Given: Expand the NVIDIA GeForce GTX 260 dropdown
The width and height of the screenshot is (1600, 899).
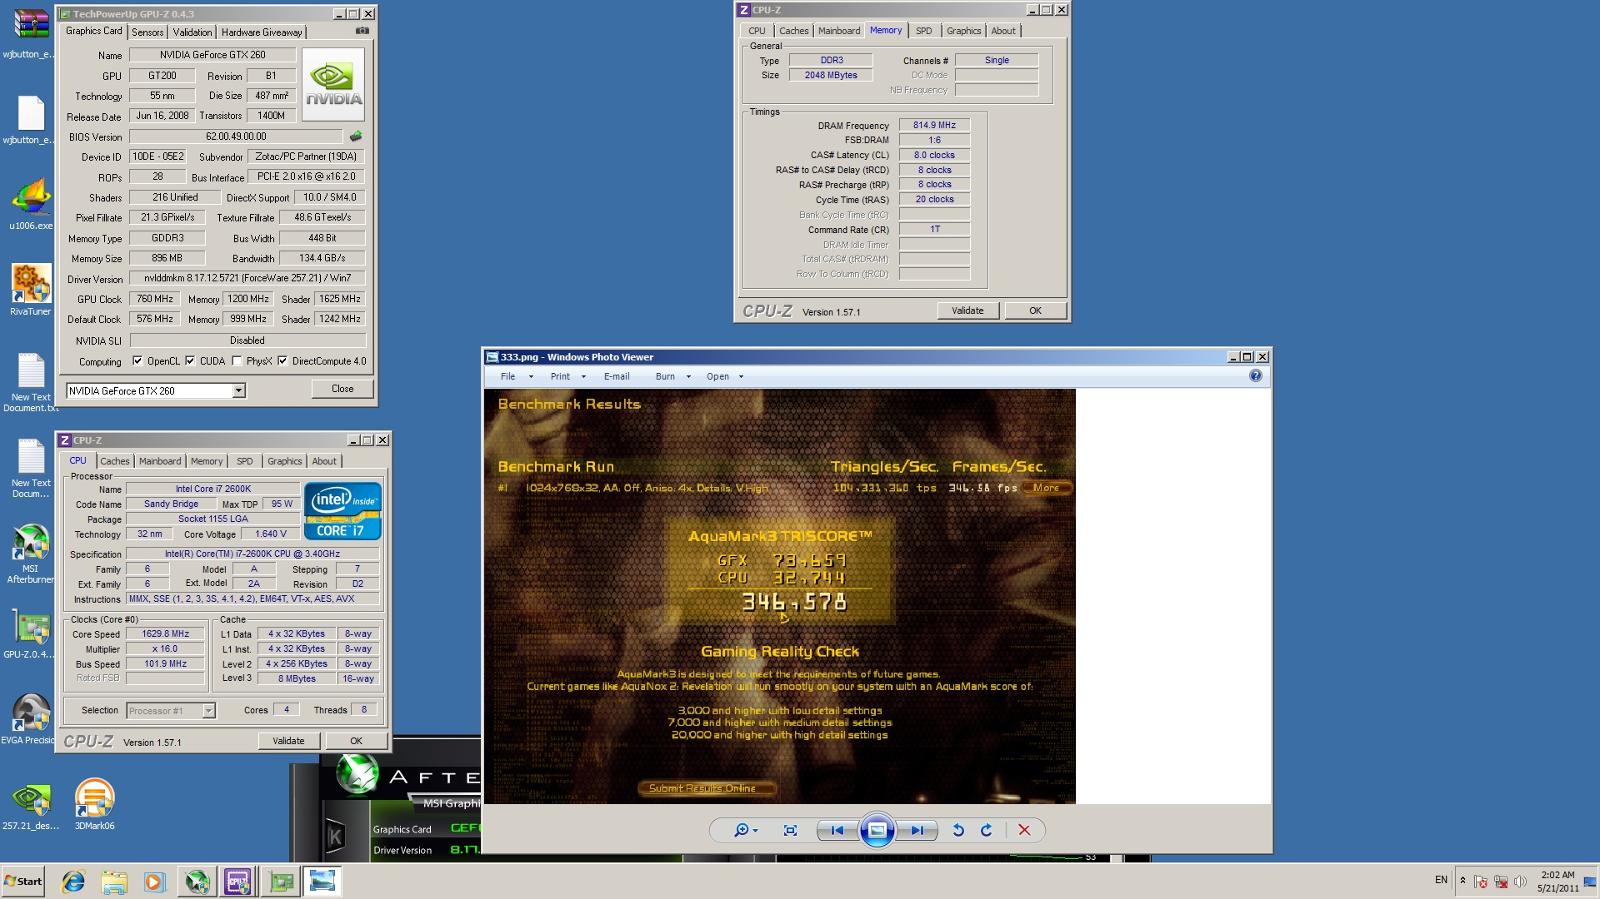Looking at the screenshot, I should (239, 391).
